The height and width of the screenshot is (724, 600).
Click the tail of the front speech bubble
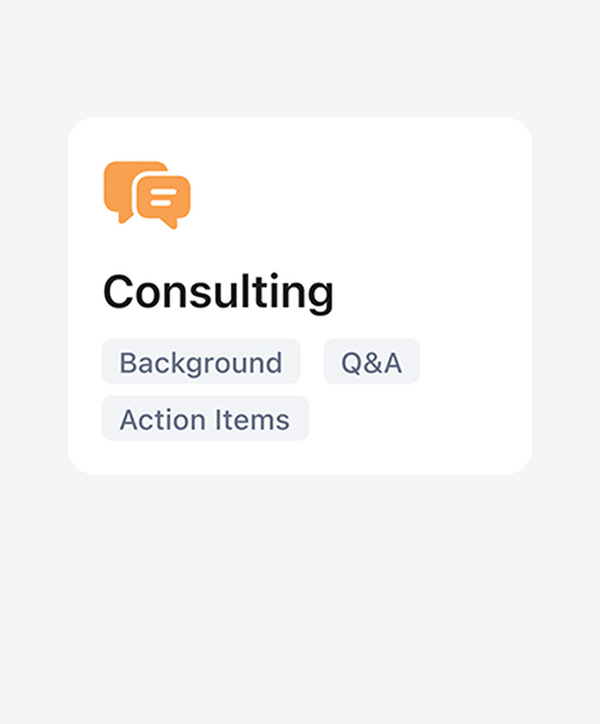(x=173, y=223)
